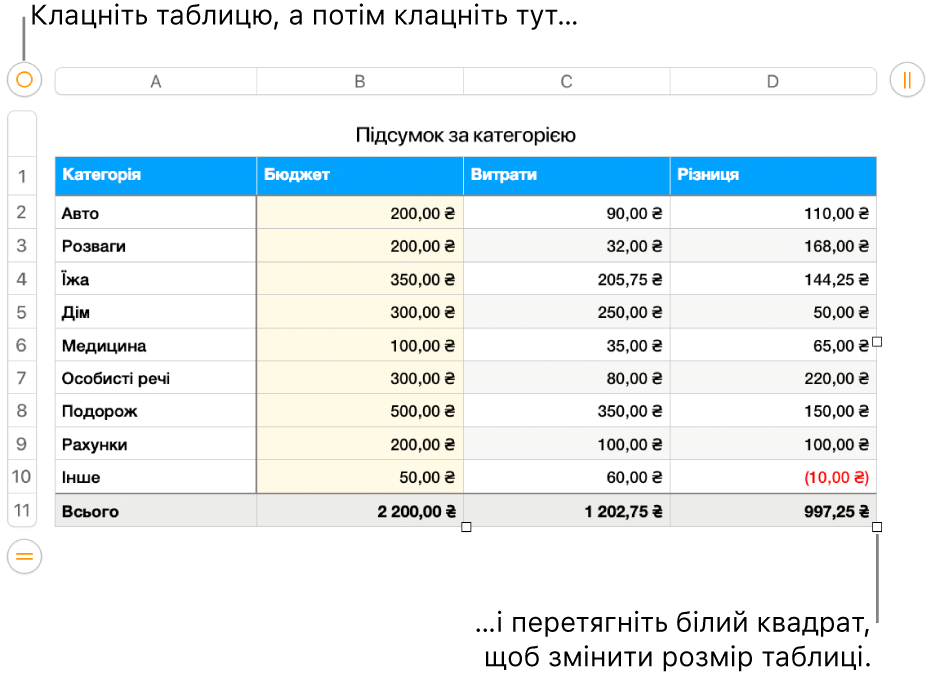Click the 1 202,75 ₴ total expenses cell
The height and width of the screenshot is (678, 931).
[566, 511]
